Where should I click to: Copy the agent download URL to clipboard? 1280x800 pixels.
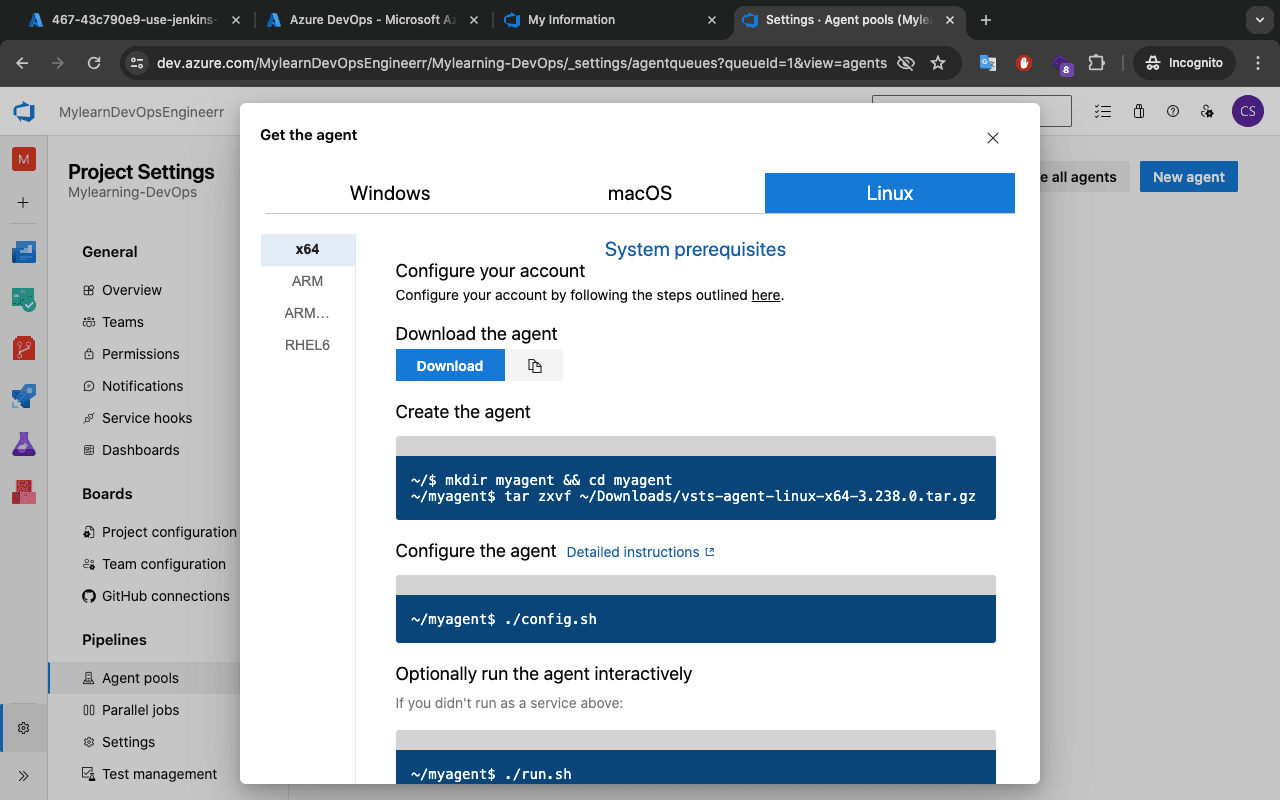pyautogui.click(x=534, y=366)
